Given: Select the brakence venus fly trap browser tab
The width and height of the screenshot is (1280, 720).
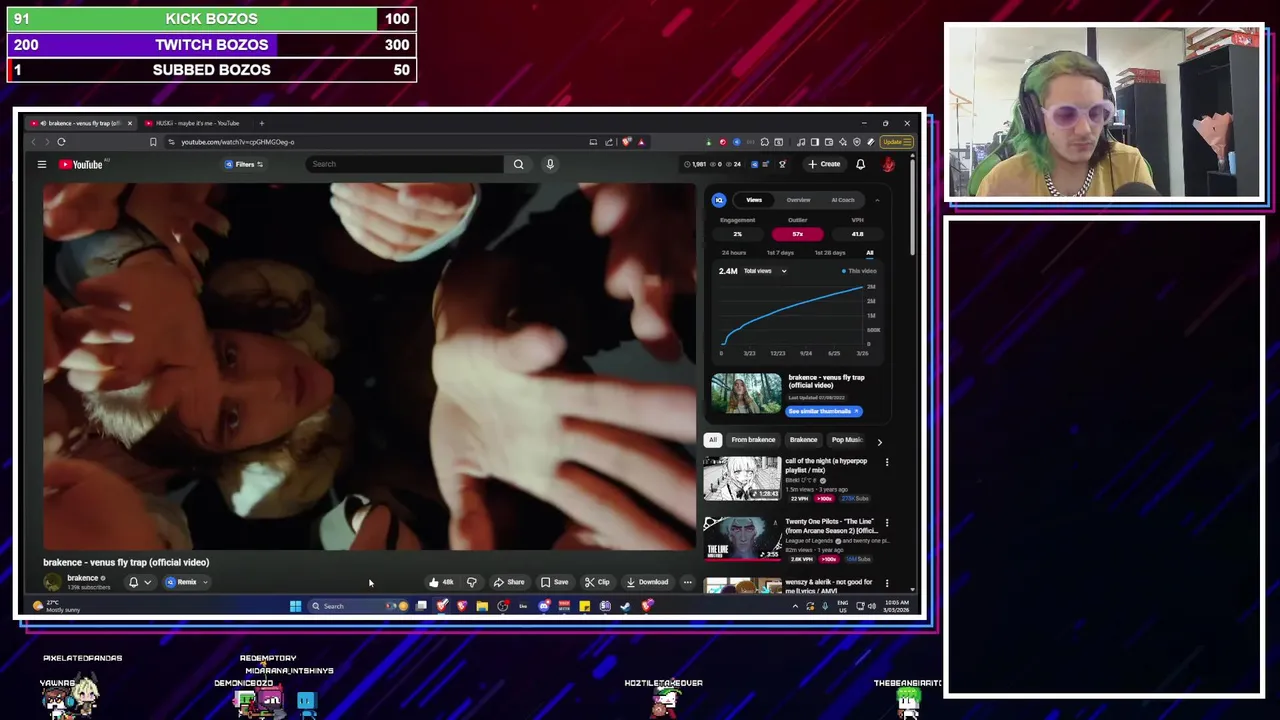Looking at the screenshot, I should click(x=82, y=123).
